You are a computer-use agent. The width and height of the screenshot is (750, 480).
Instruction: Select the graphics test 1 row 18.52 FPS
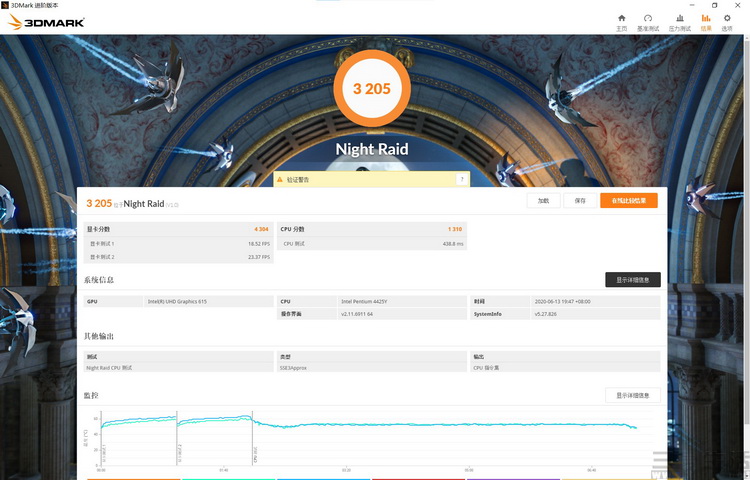point(178,244)
